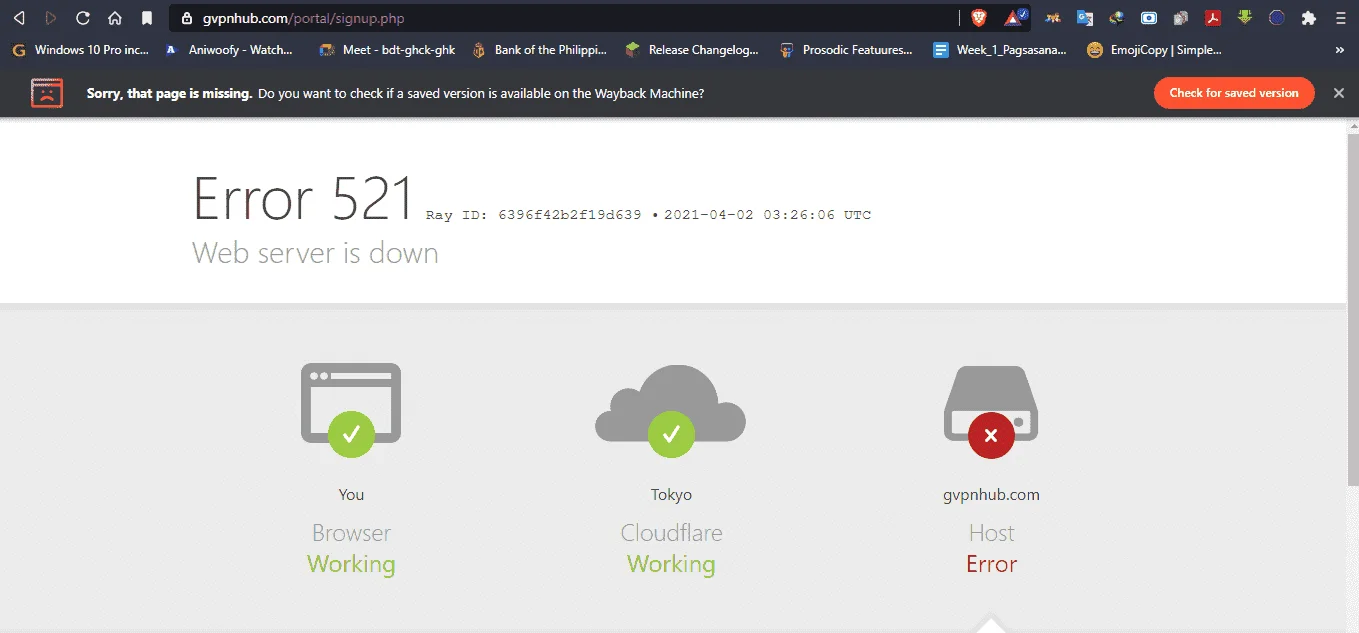The width and height of the screenshot is (1359, 633).
Task: Reload the current page
Action: (83, 18)
